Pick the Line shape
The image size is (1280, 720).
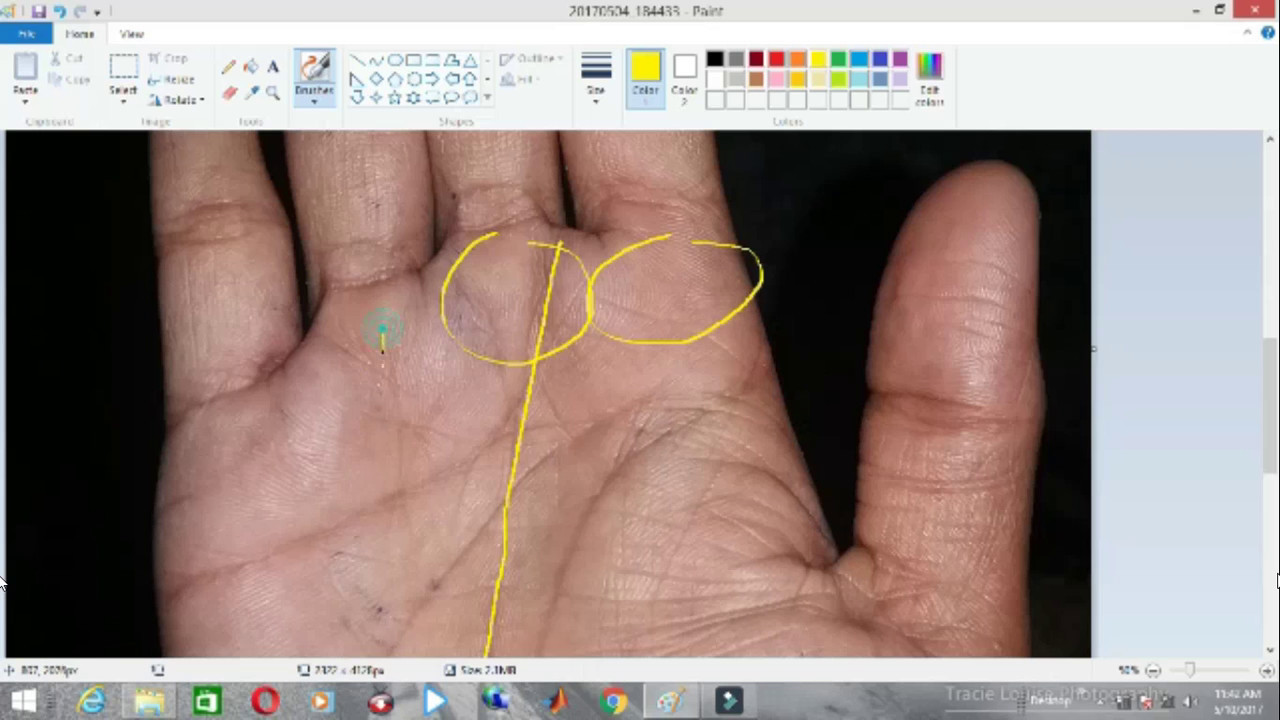click(357, 61)
